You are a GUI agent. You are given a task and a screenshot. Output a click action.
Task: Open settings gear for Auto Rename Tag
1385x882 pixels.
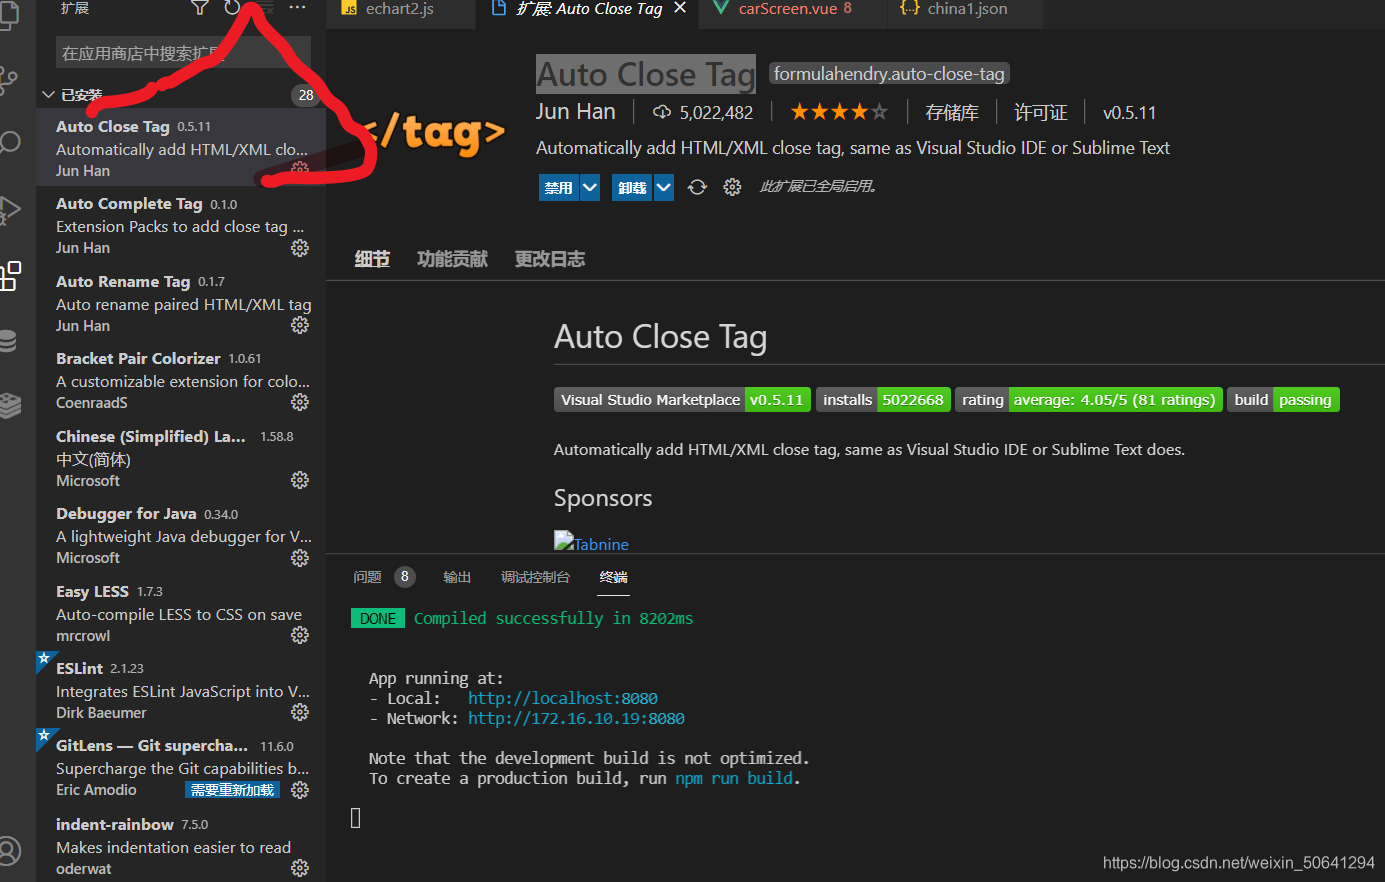coord(299,325)
